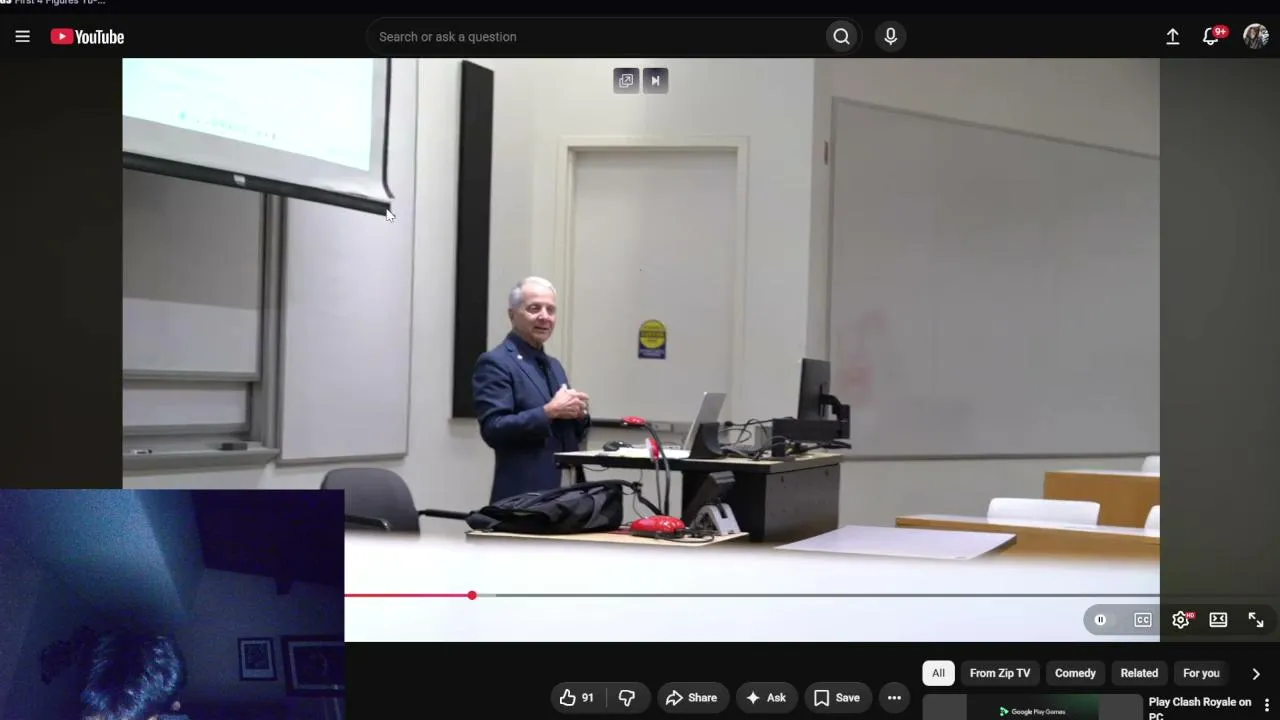Open the player settings gear
Screen dimensions: 1280x720
[1181, 620]
